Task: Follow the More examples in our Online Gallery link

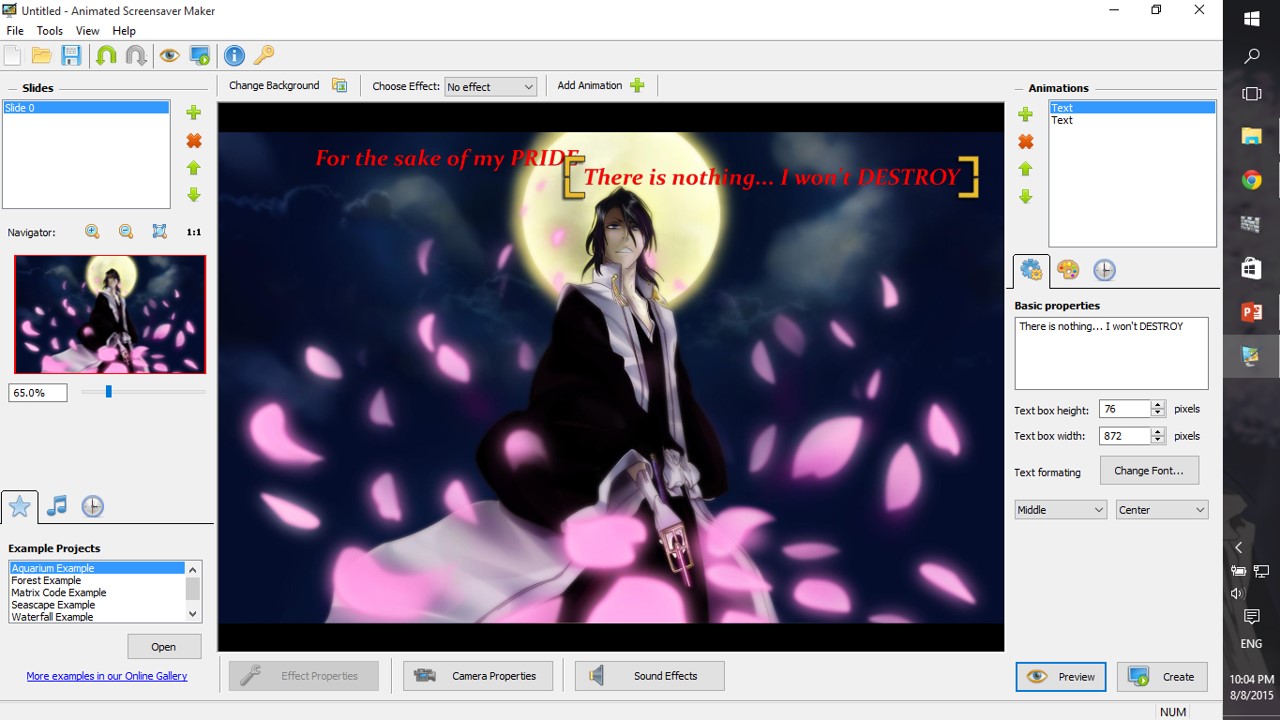Action: click(107, 676)
